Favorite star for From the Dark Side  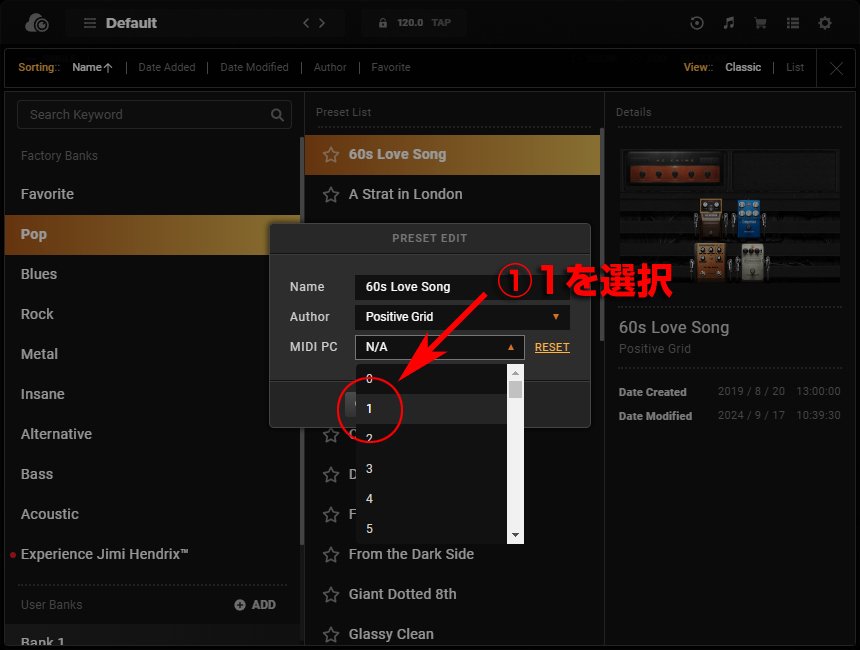[331, 555]
